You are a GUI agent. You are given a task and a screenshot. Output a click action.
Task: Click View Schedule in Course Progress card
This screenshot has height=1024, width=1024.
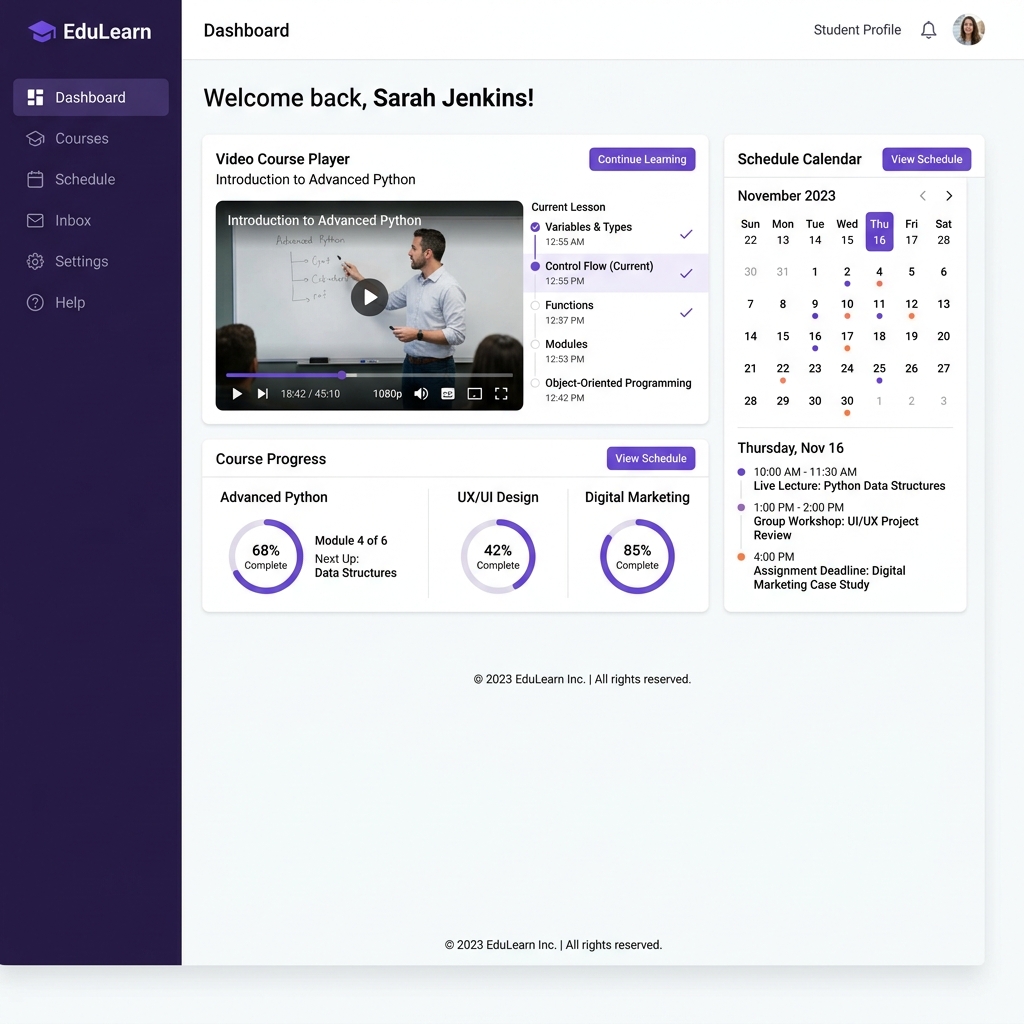650,458
